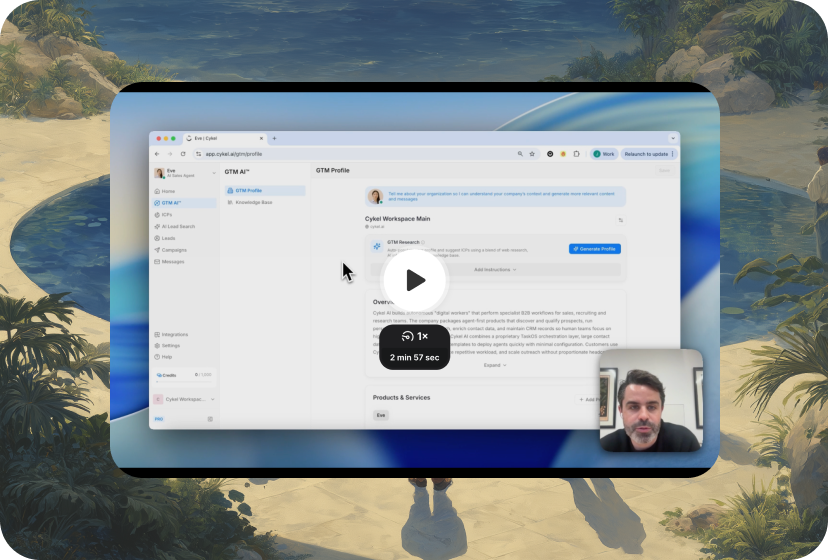Expand the Add Instructions section
This screenshot has width=828, height=560.
pyautogui.click(x=495, y=269)
